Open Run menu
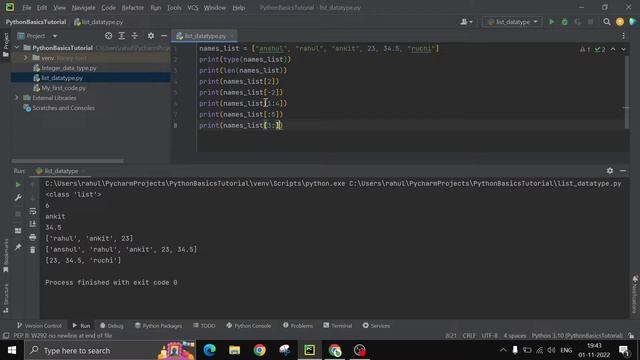The image size is (640, 360). [x=156, y=8]
